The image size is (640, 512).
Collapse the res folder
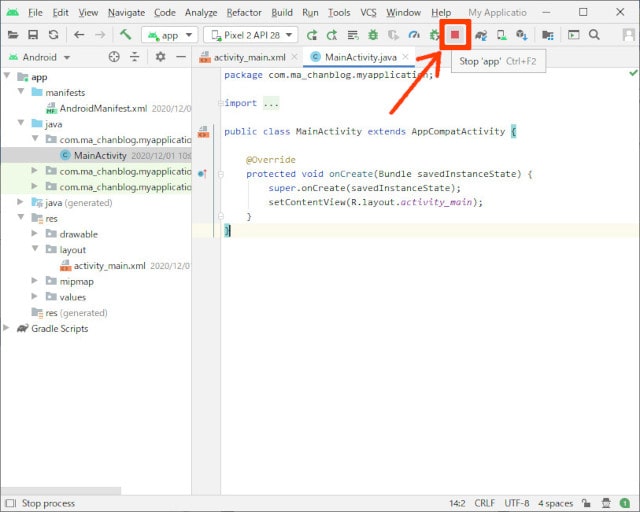(x=21, y=217)
